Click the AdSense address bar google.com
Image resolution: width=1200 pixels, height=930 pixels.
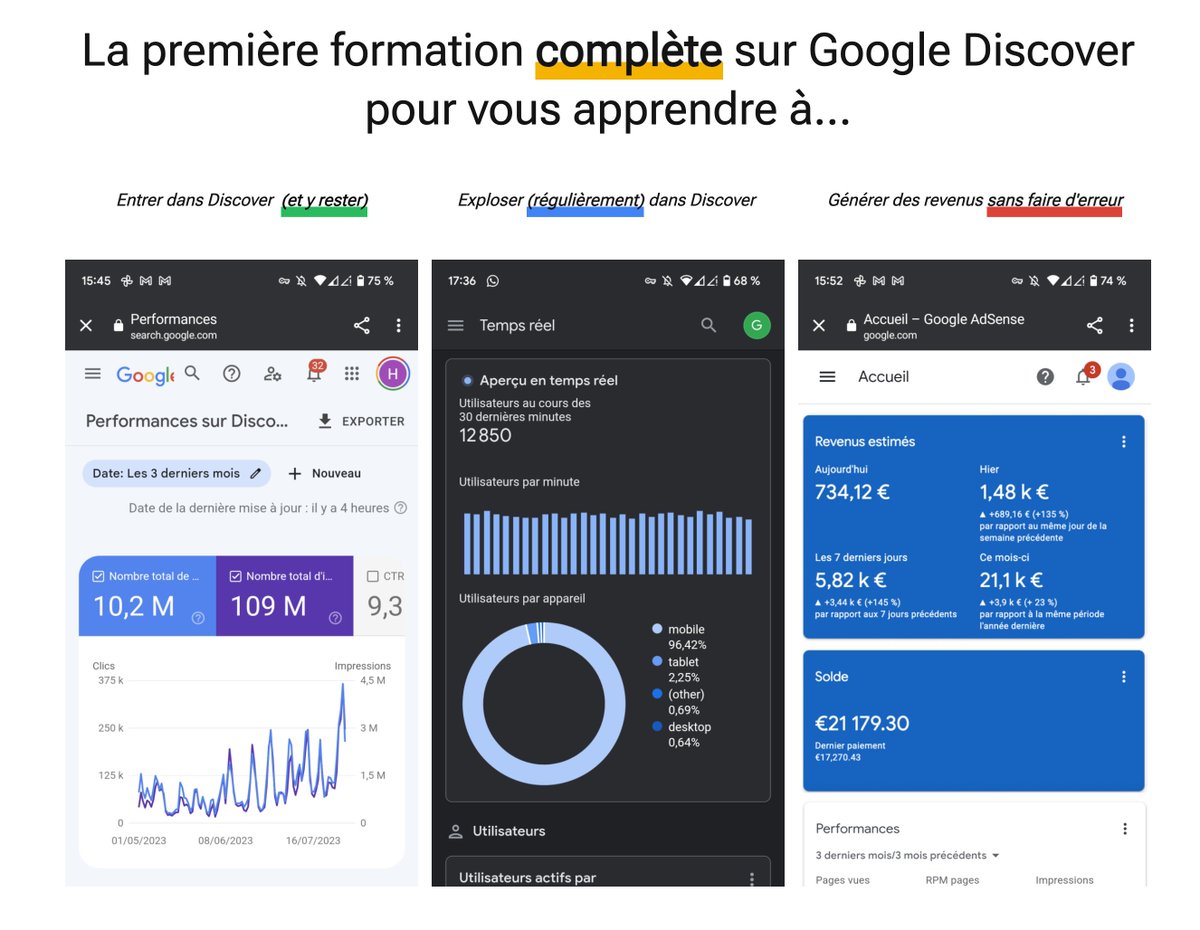(944, 325)
